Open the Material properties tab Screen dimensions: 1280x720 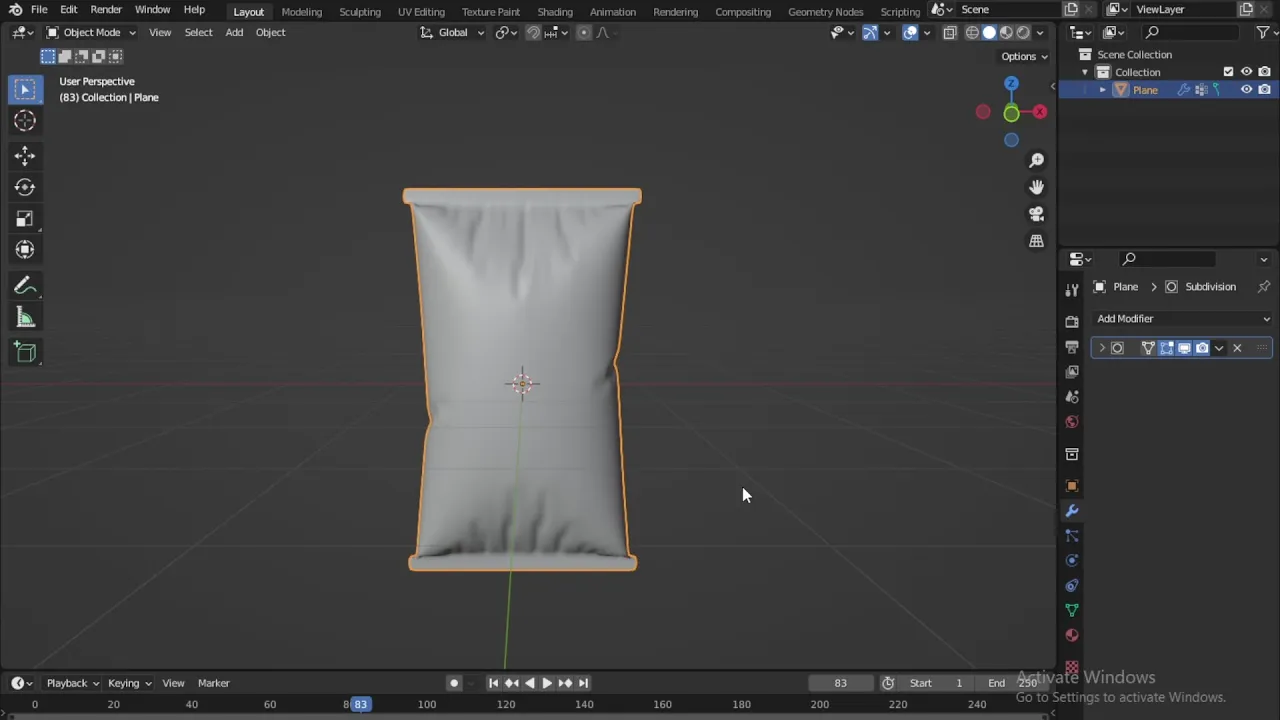1072,635
